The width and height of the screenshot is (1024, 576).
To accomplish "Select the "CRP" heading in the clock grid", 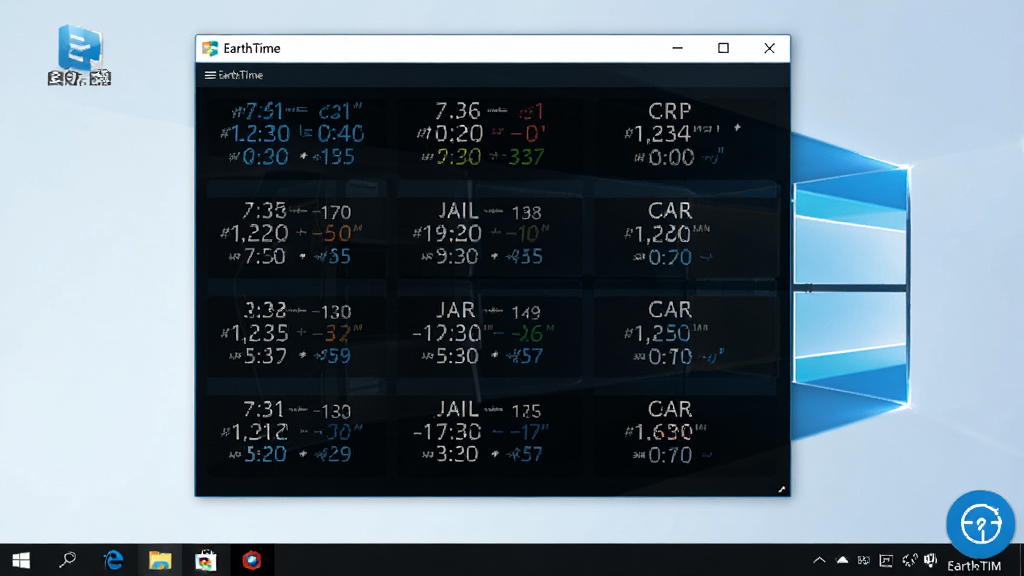I will coord(669,111).
